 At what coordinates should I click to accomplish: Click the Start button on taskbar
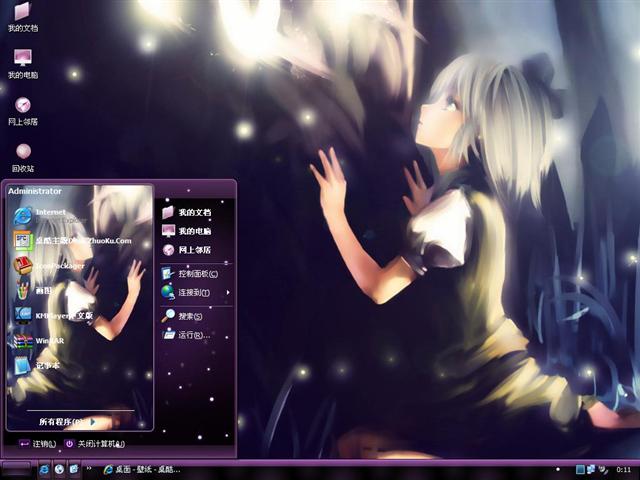click(16, 468)
